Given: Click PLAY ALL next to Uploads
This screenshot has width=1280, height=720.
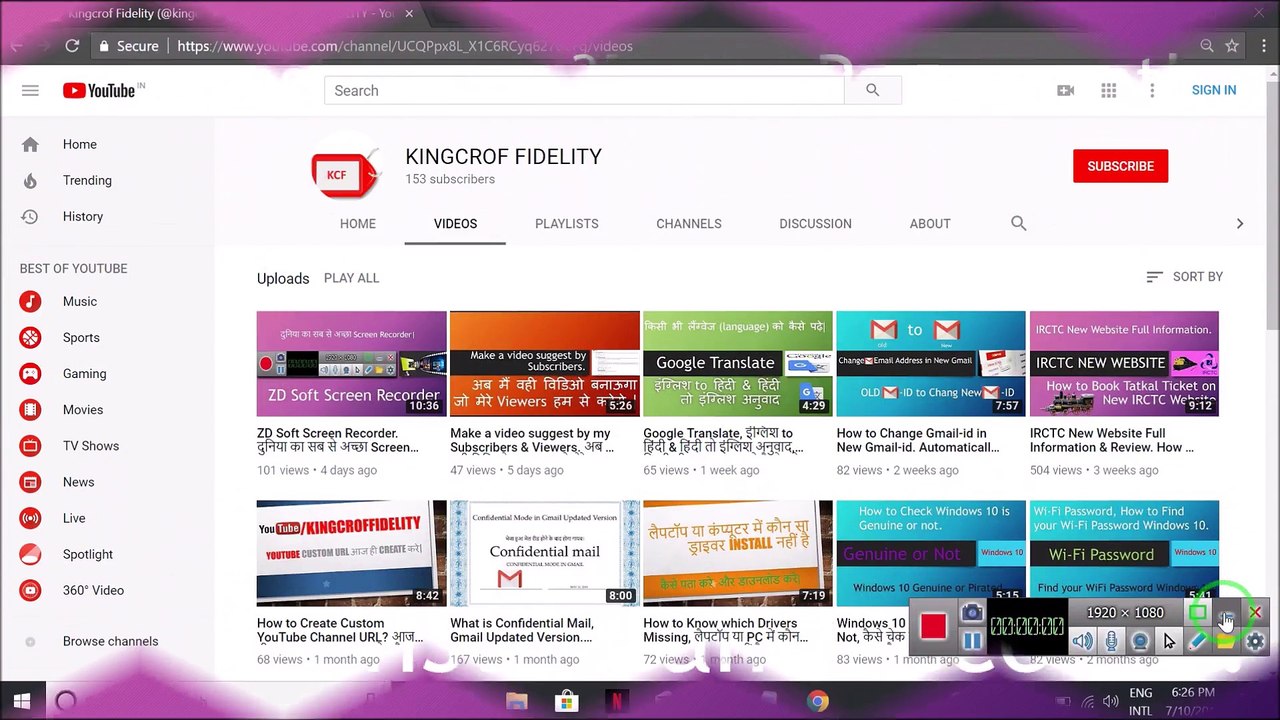Looking at the screenshot, I should [351, 278].
